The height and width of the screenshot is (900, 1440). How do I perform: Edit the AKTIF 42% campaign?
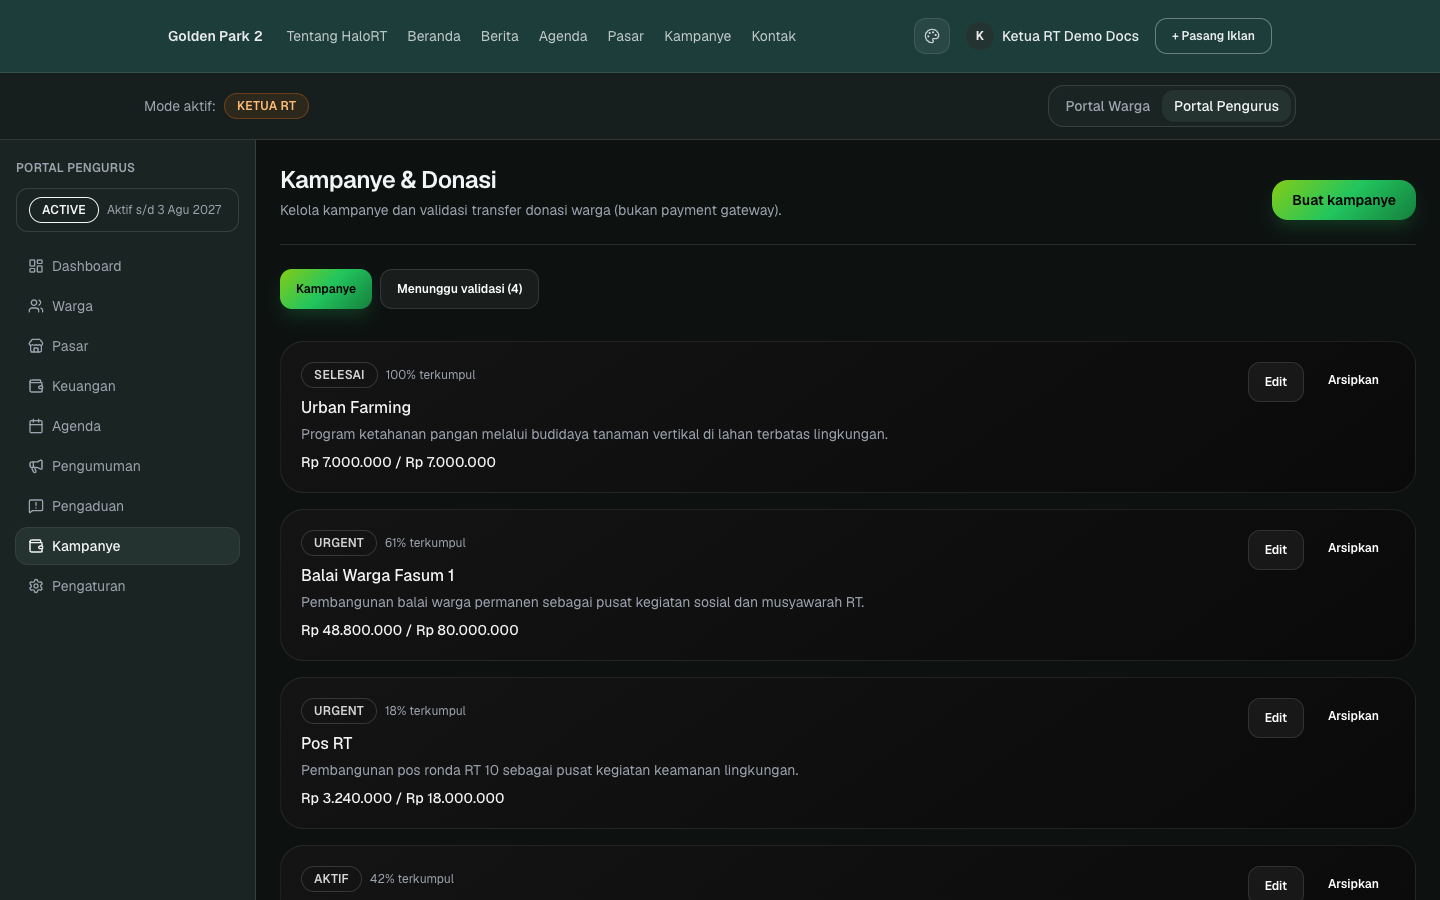point(1276,884)
